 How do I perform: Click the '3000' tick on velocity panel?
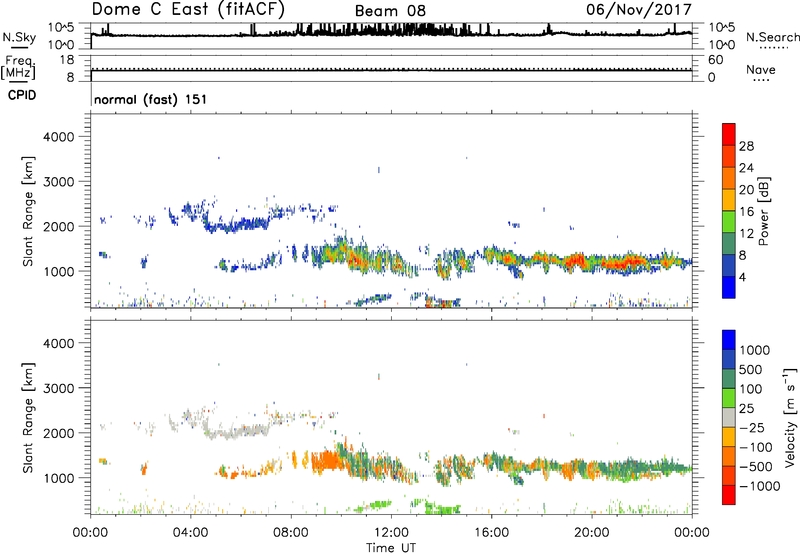coord(58,388)
